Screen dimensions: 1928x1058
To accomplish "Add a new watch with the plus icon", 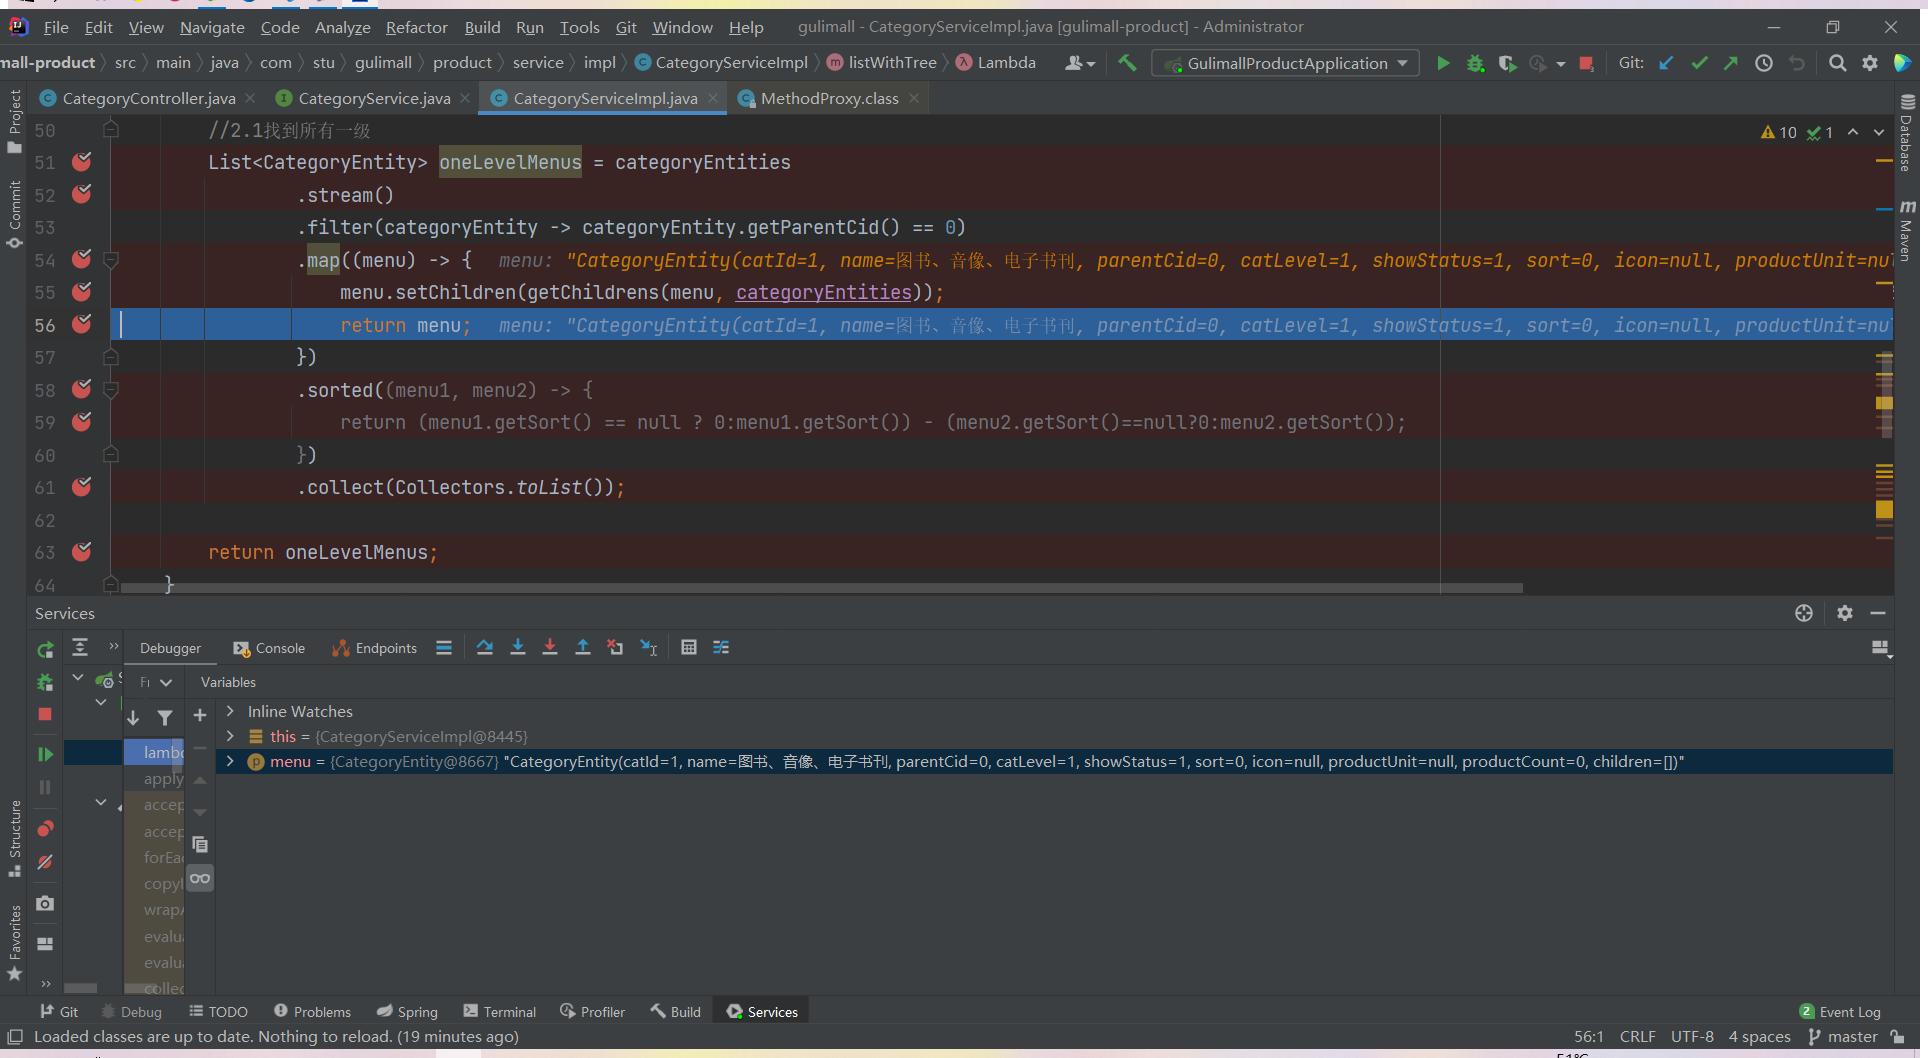I will [200, 715].
